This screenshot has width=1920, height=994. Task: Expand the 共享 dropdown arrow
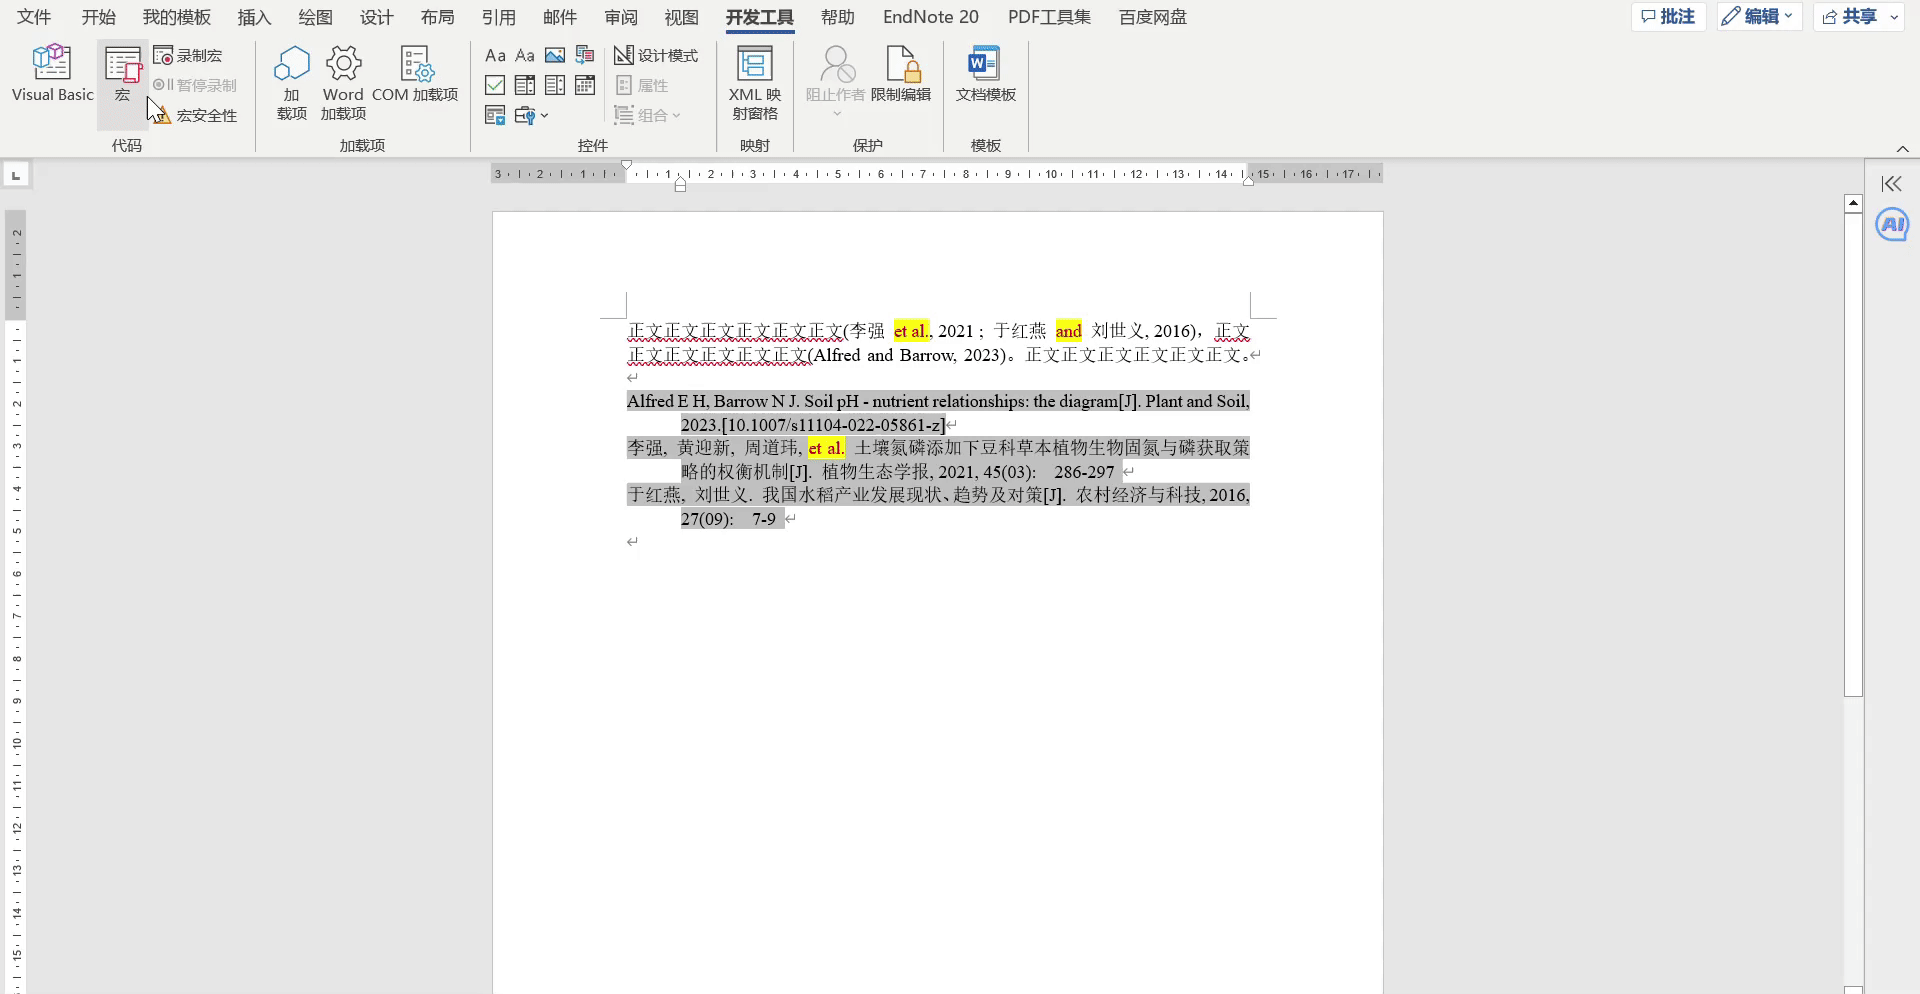click(1894, 17)
